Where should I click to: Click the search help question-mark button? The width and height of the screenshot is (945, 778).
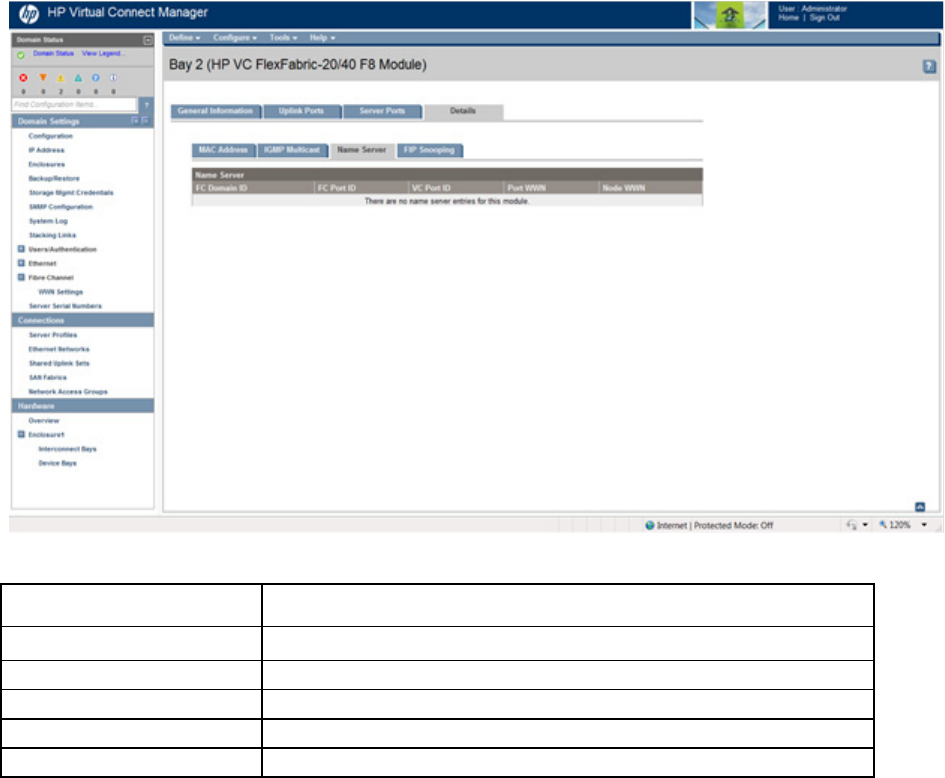[x=146, y=105]
